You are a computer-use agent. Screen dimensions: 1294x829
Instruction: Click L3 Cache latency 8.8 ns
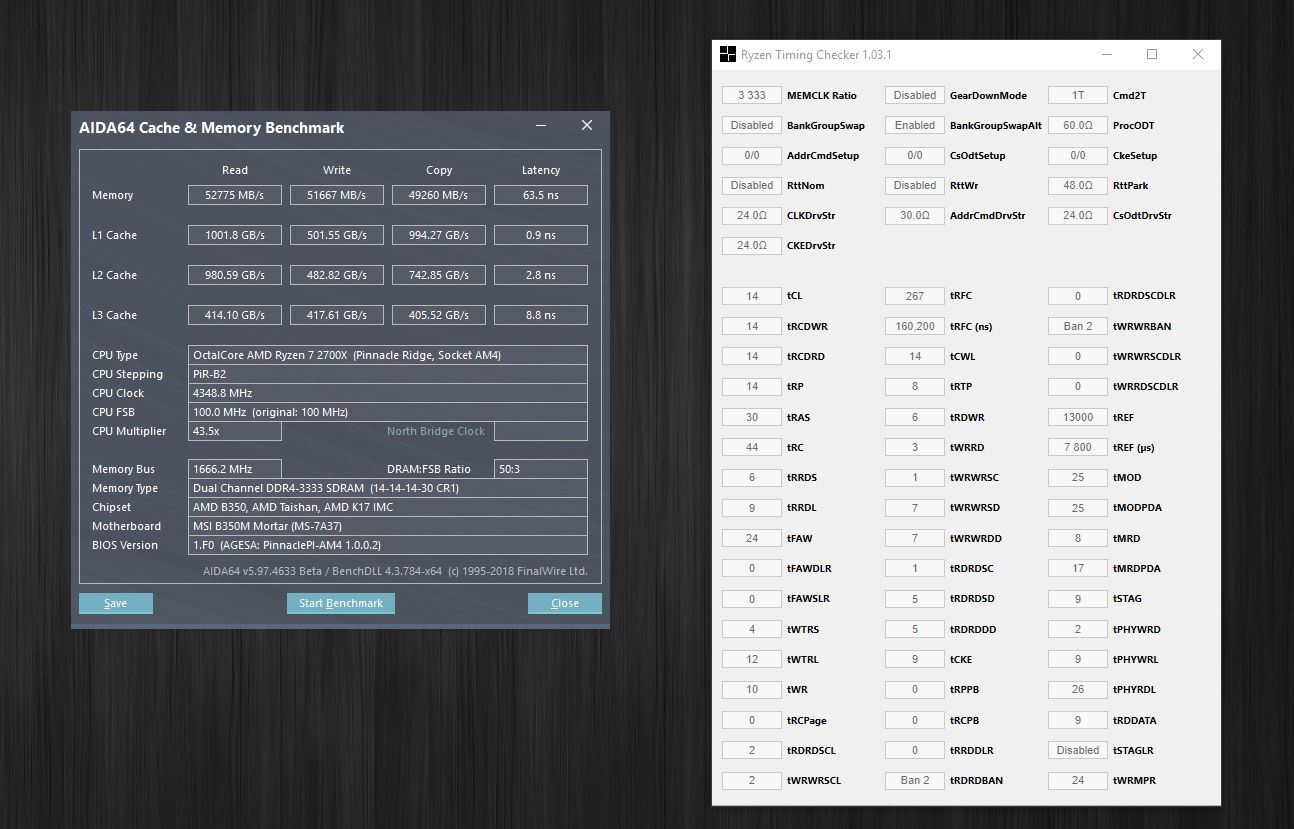point(541,315)
